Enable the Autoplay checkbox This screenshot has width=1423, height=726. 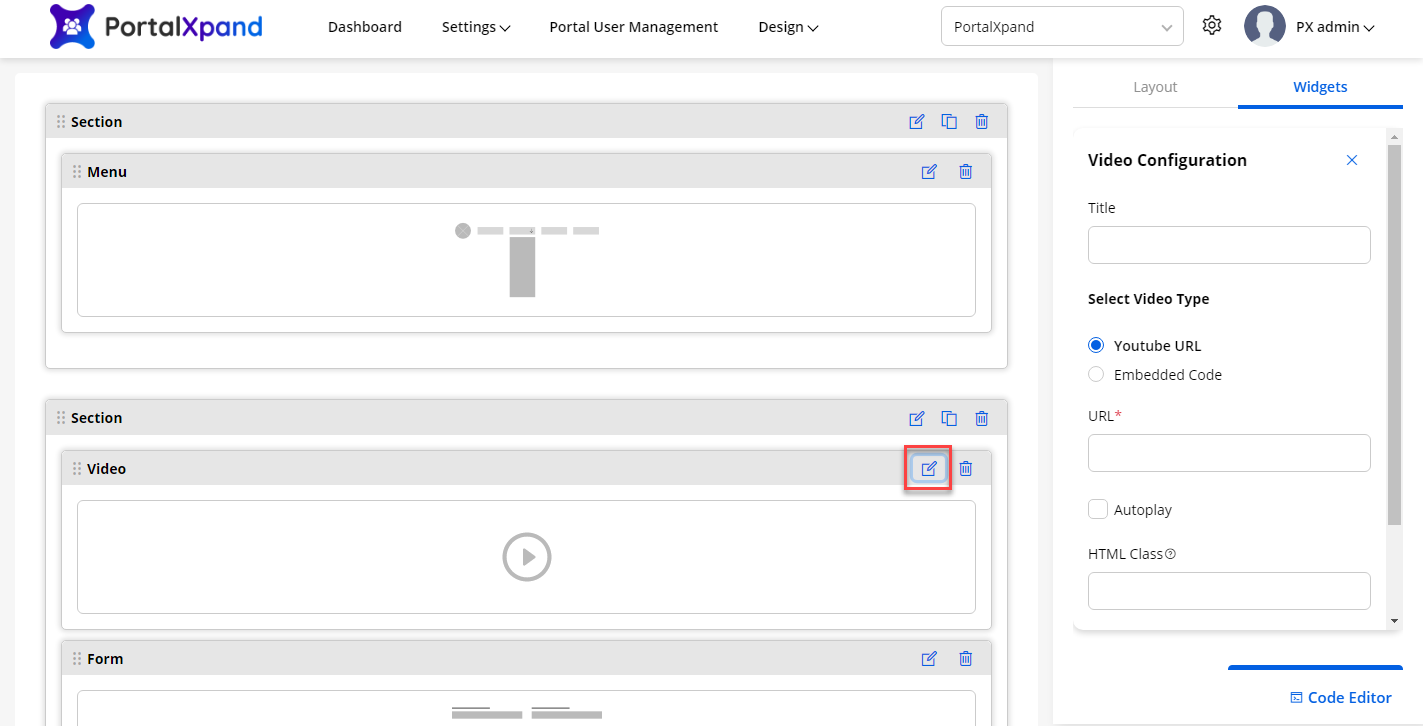point(1097,509)
